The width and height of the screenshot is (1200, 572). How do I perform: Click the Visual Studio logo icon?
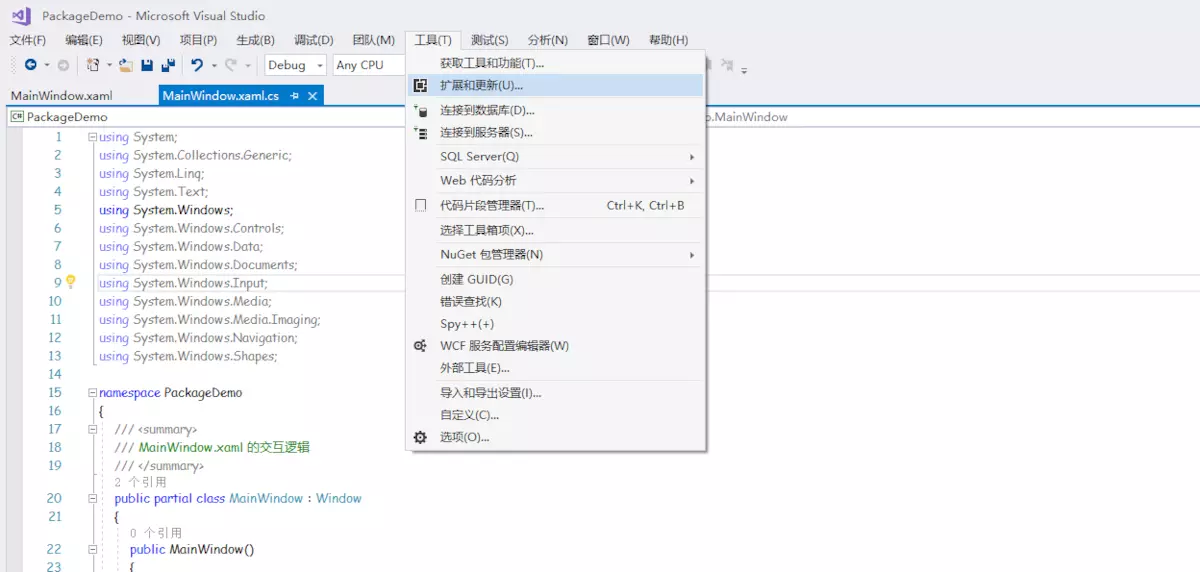click(21, 16)
